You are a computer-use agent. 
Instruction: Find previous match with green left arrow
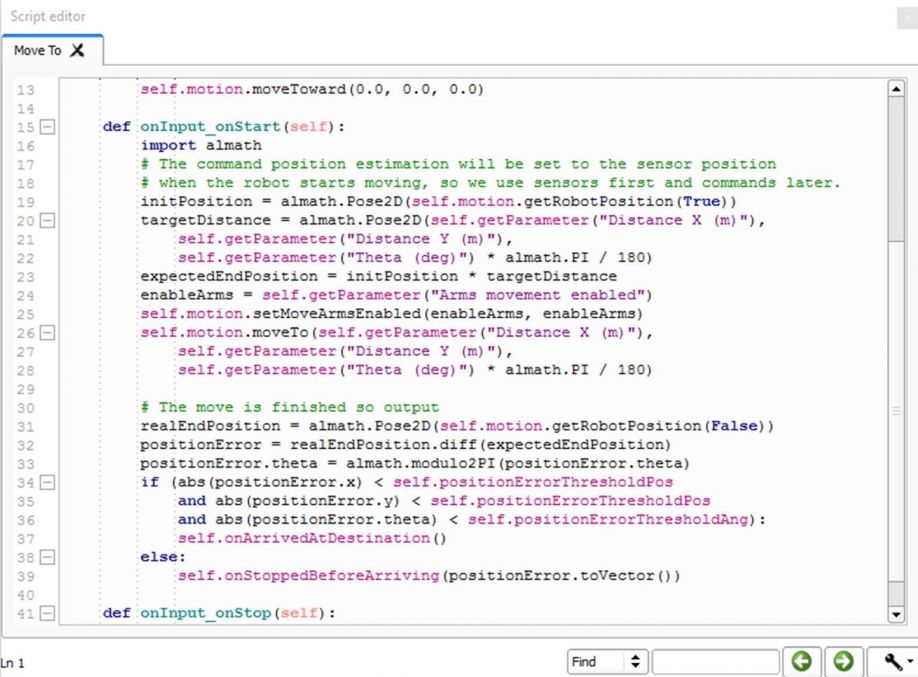point(801,662)
